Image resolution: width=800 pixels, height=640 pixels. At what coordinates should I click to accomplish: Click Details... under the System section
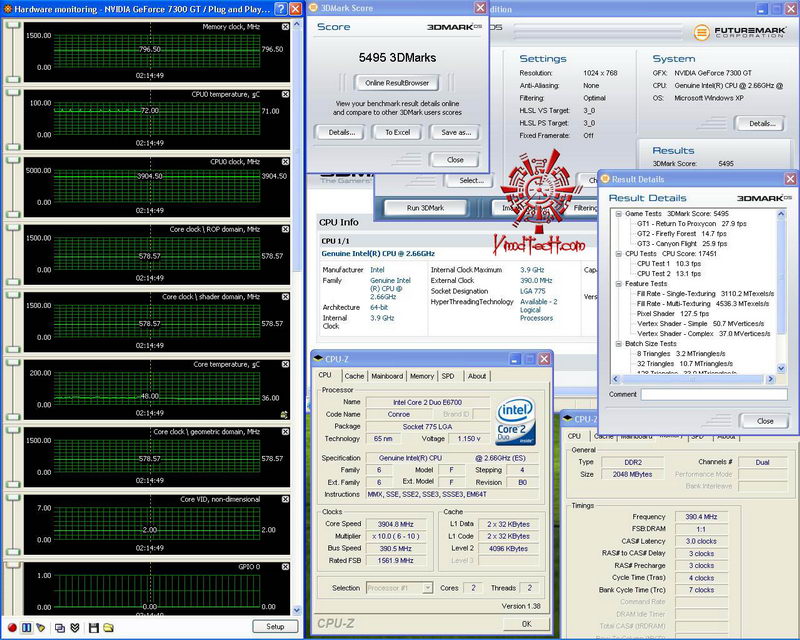pos(762,124)
